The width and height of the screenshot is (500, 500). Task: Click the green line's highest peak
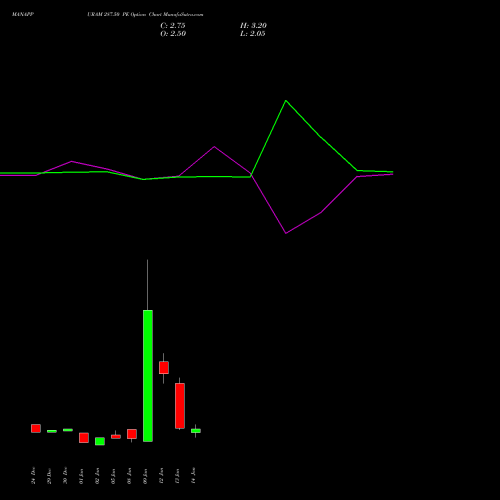coord(286,100)
